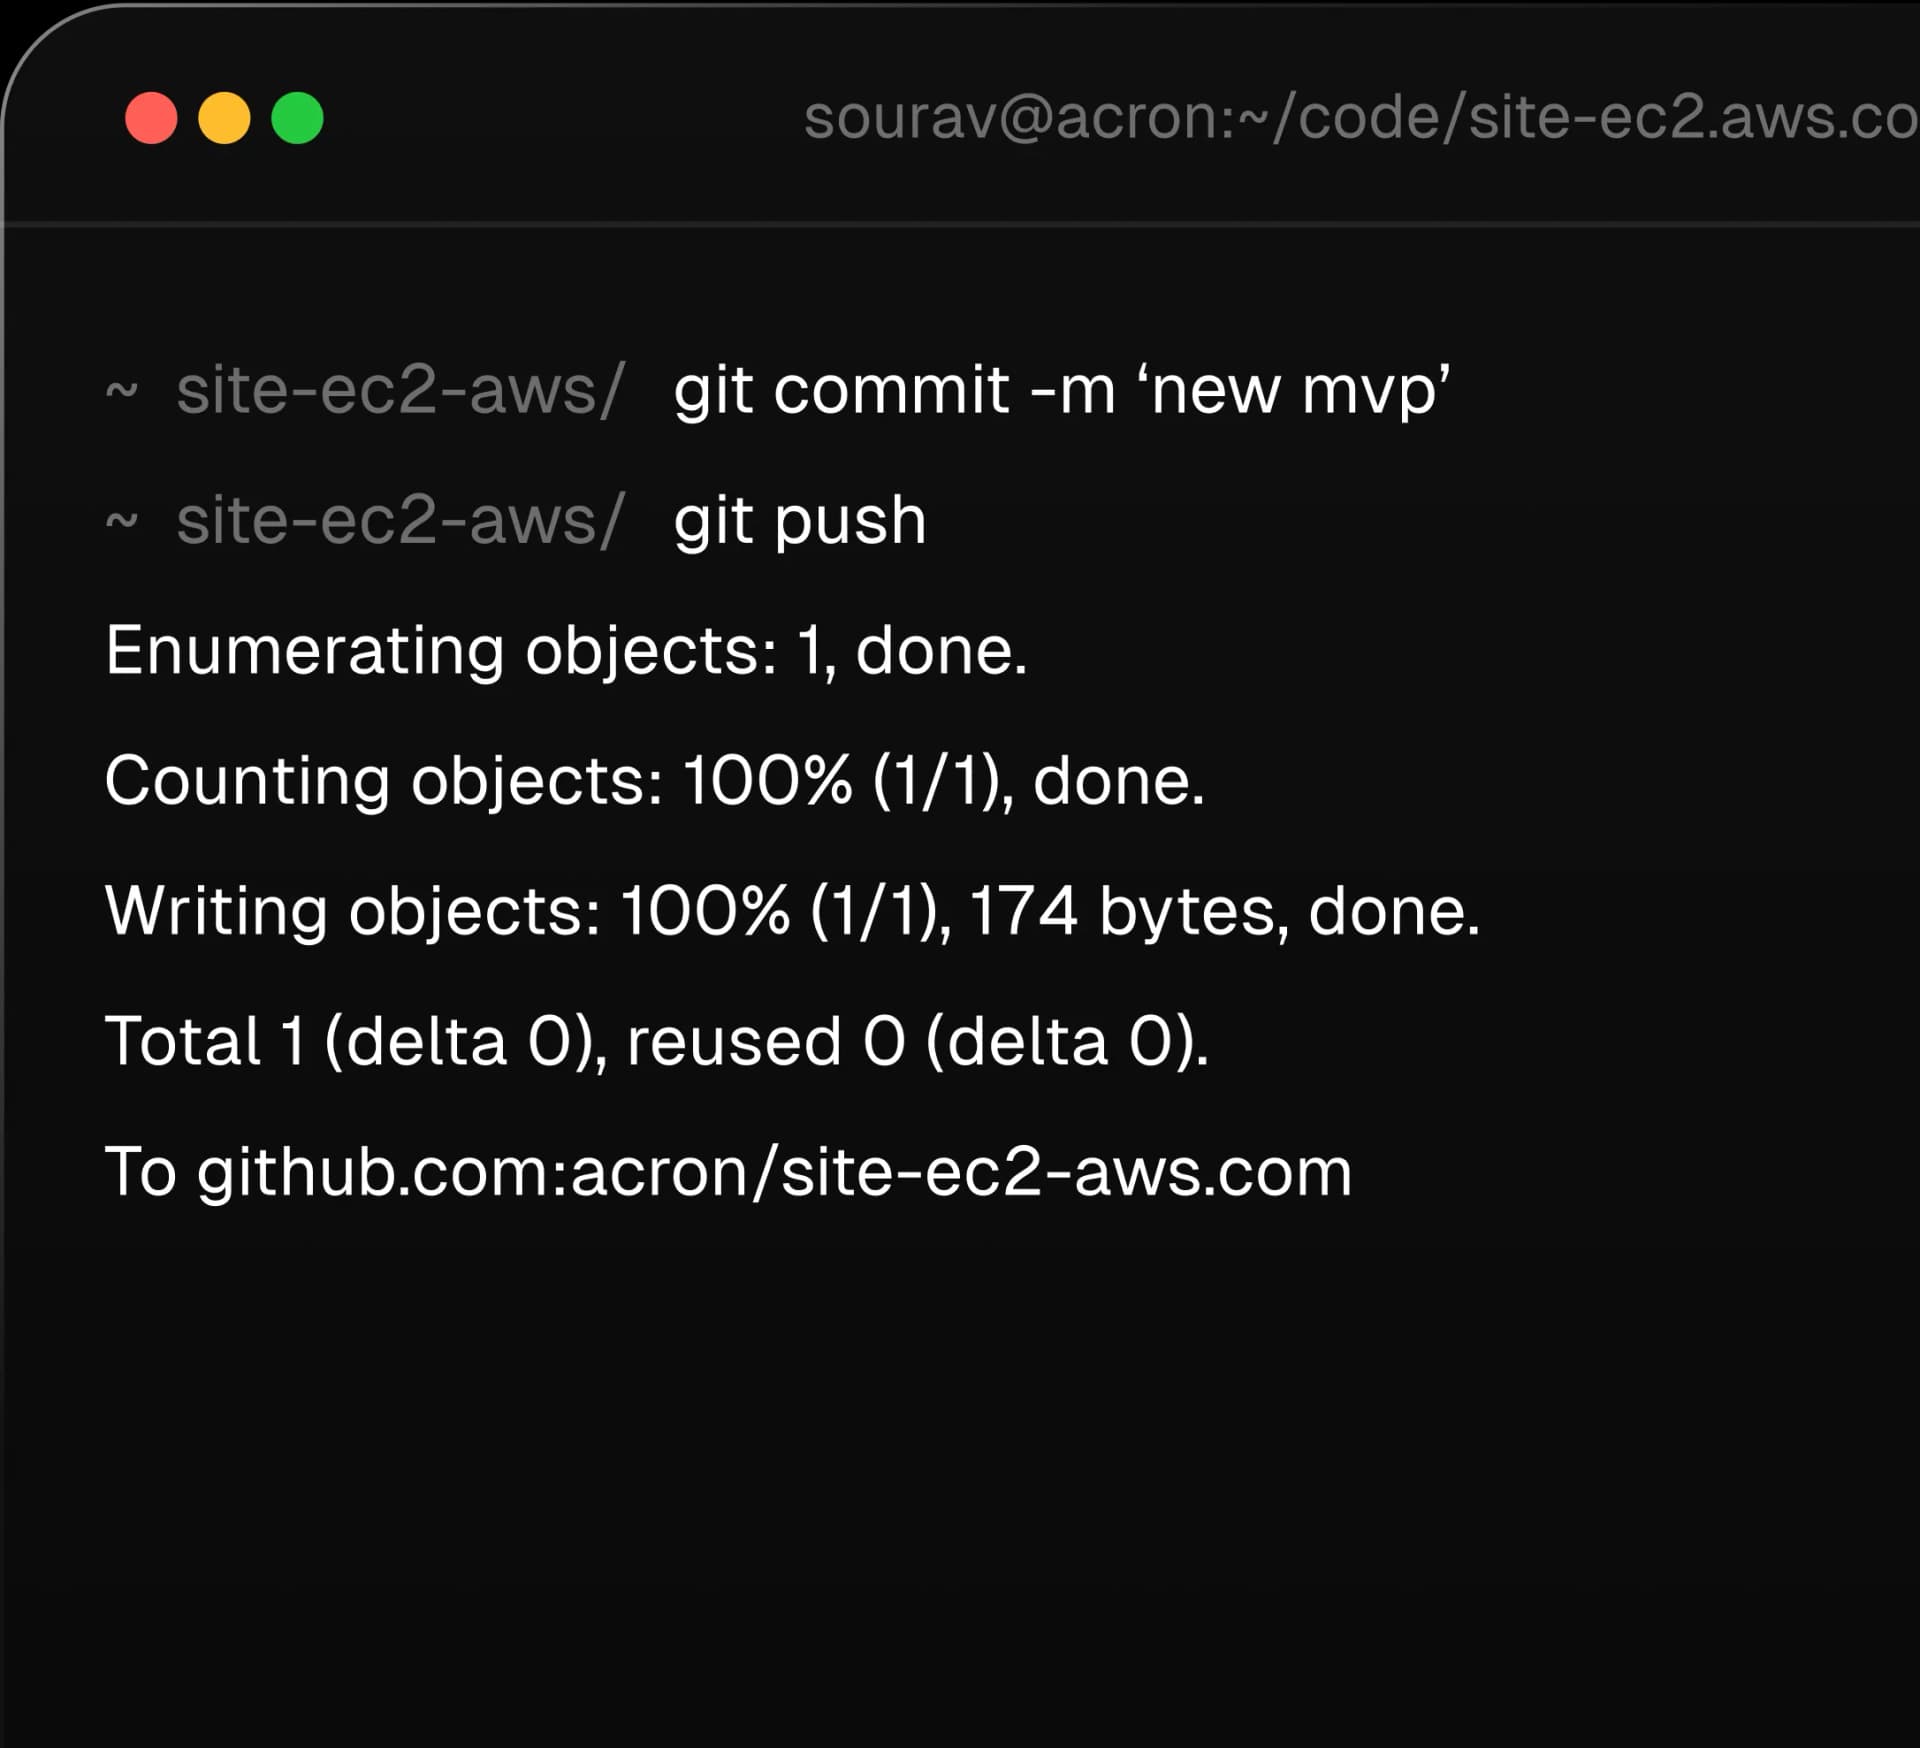
Task: Select site-ec2-aws/ directory on the commit line
Action: tap(400, 389)
